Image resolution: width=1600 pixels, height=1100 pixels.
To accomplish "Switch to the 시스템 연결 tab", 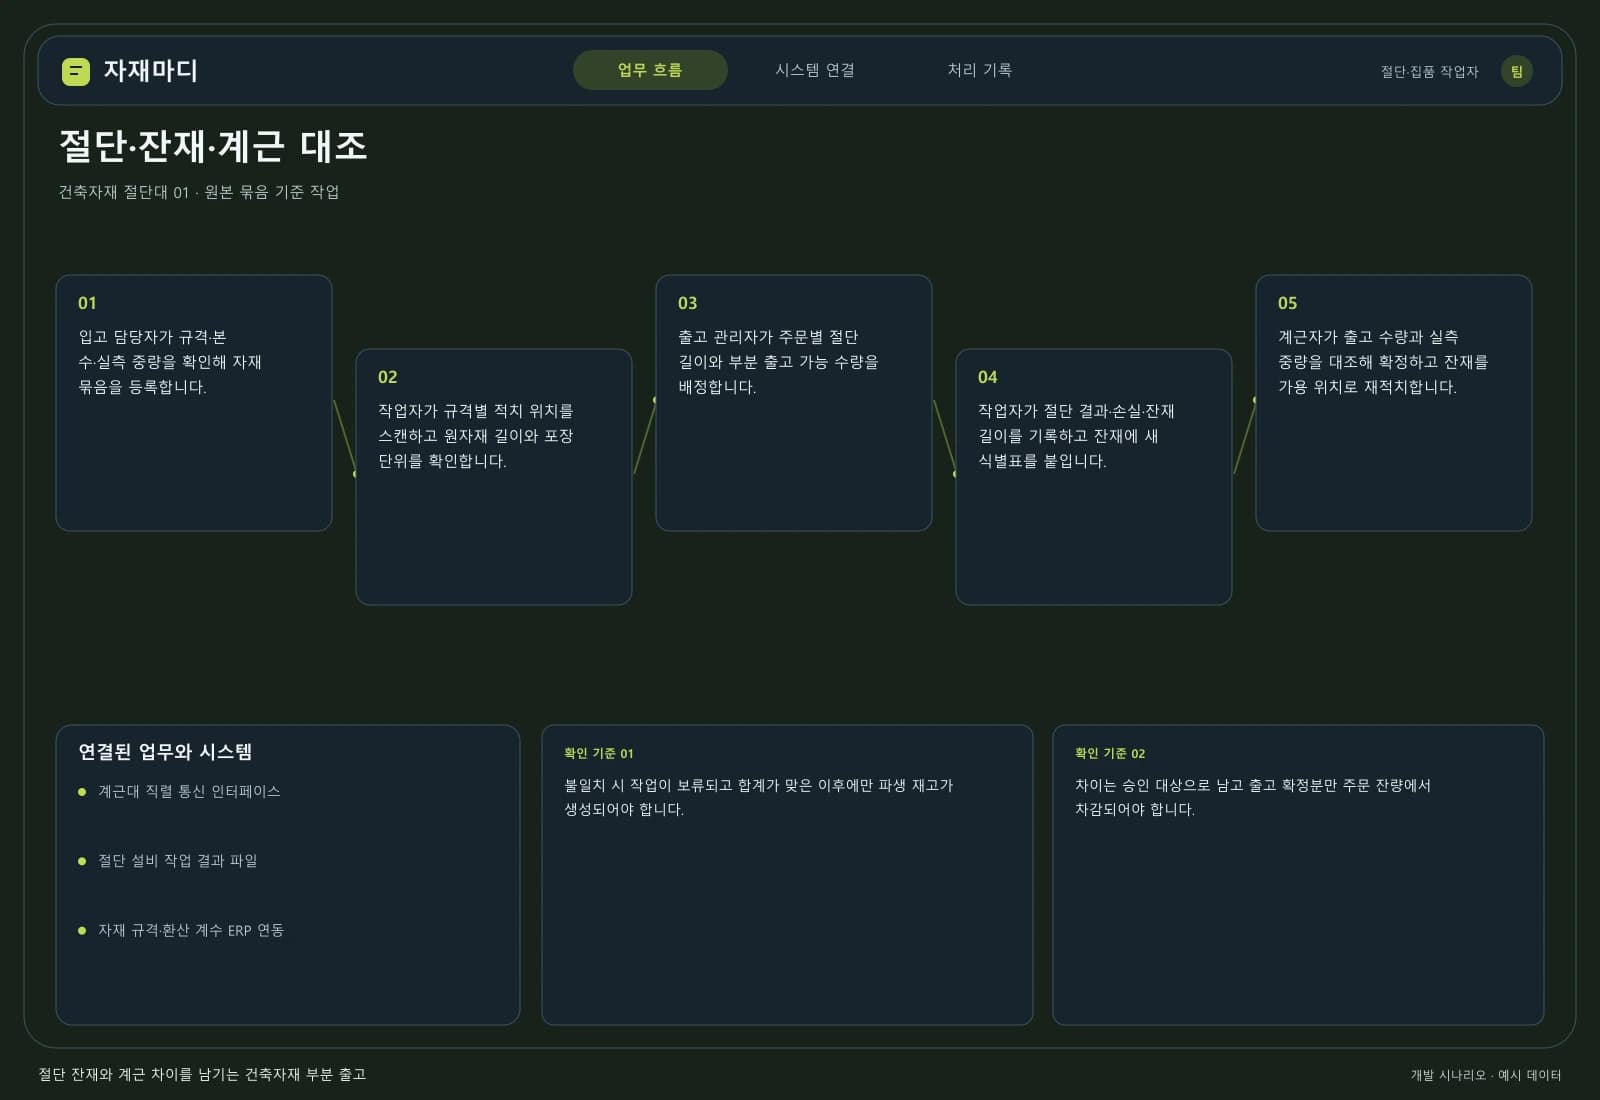I will pyautogui.click(x=815, y=70).
